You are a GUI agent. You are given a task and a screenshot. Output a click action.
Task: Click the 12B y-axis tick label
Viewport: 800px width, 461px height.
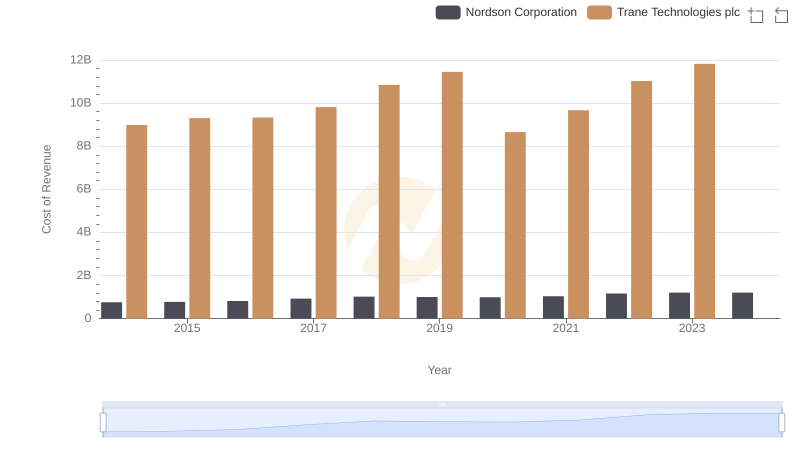(x=80, y=60)
